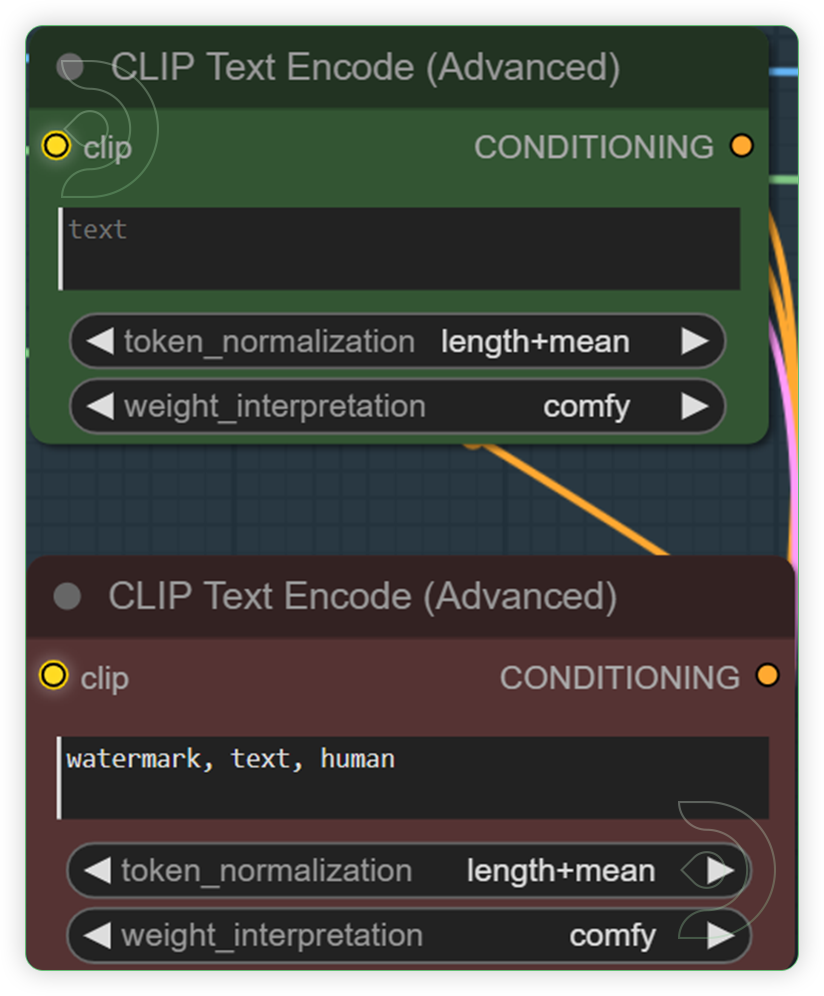Toggle collapse dot on green encode node
This screenshot has height=996, width=824.
tap(69, 67)
